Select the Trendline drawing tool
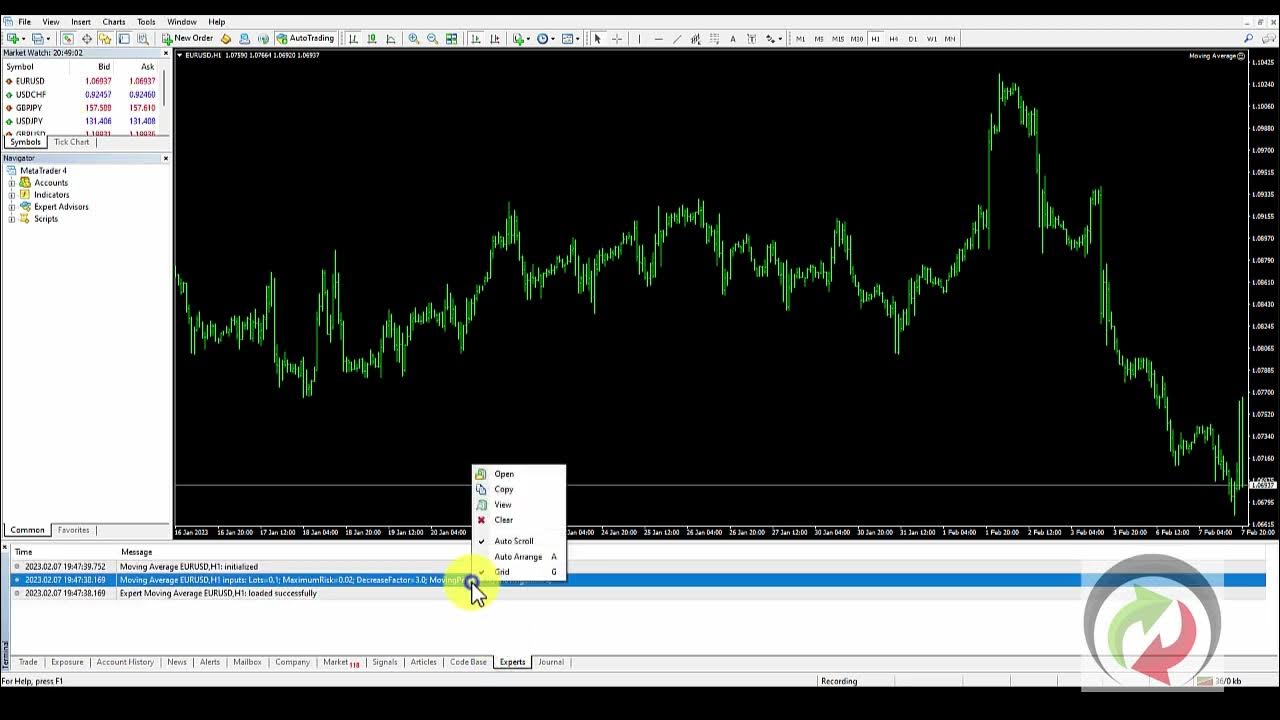 coord(677,39)
